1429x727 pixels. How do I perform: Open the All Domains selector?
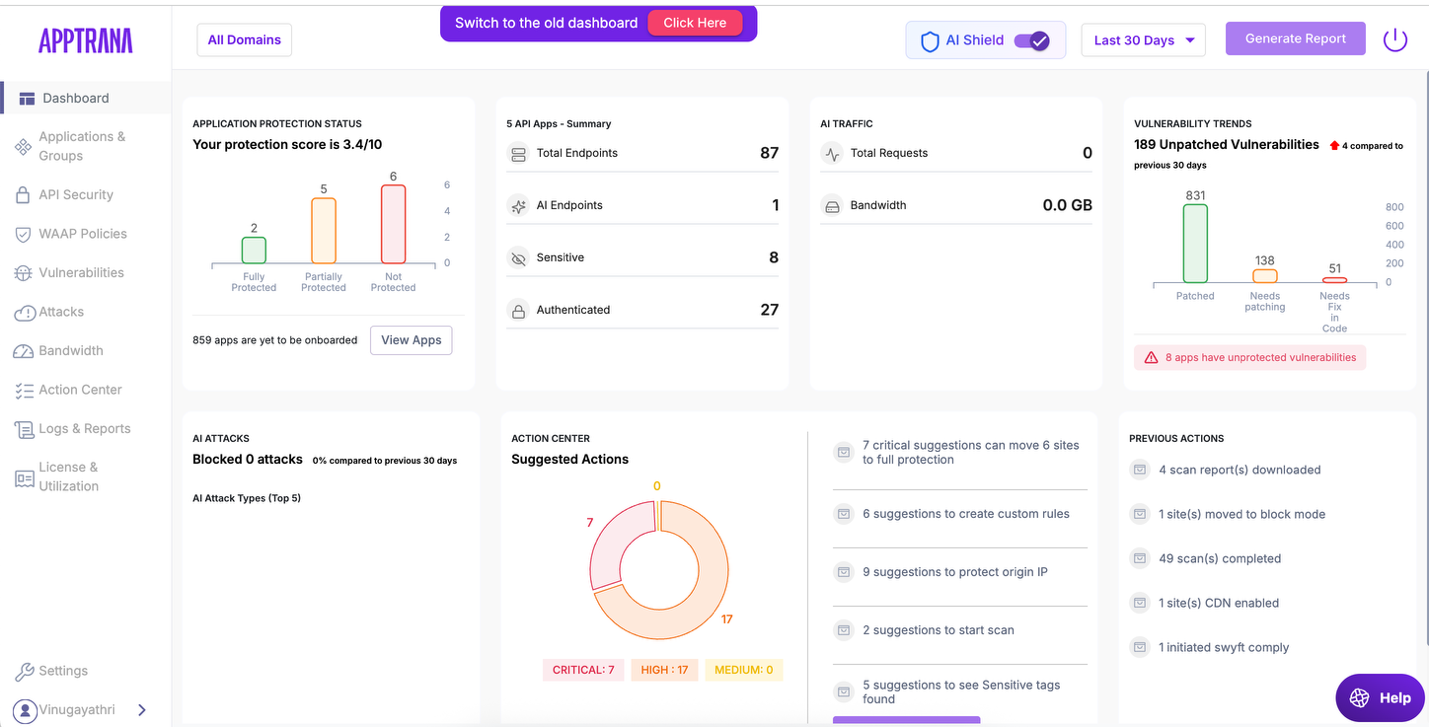[244, 40]
